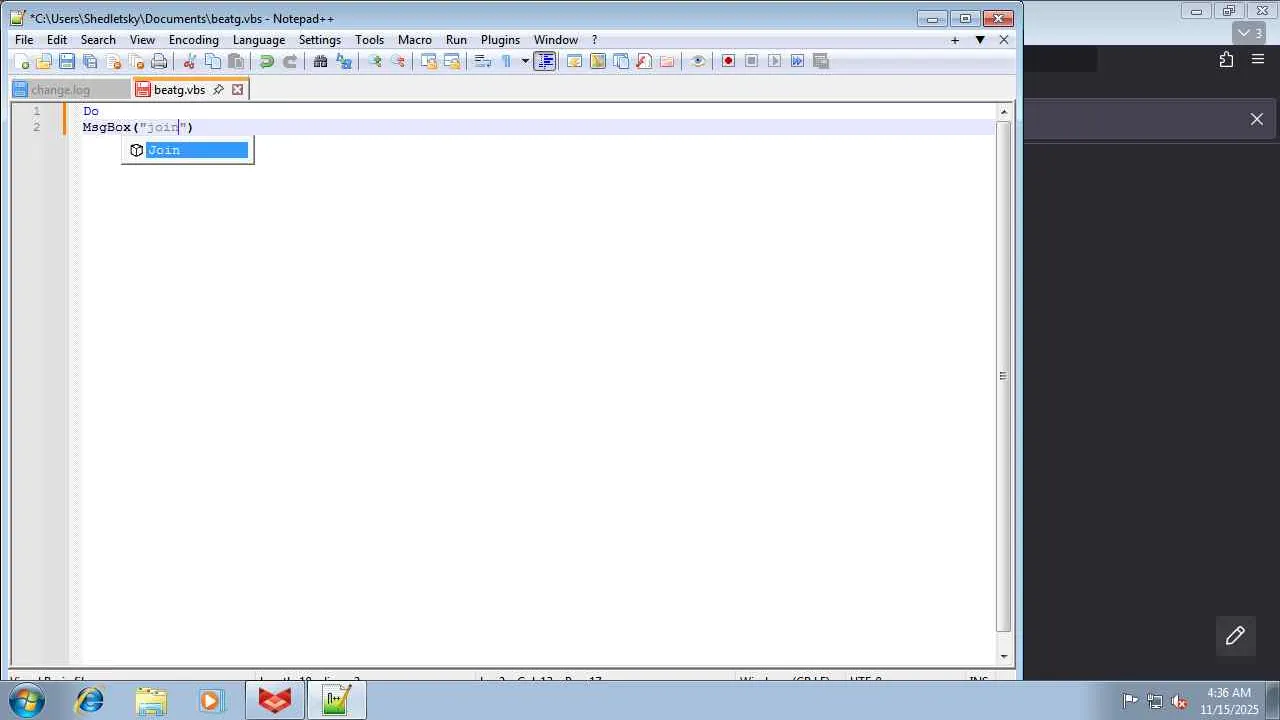Open the Search menu
Viewport: 1280px width, 720px height.
coord(98,40)
